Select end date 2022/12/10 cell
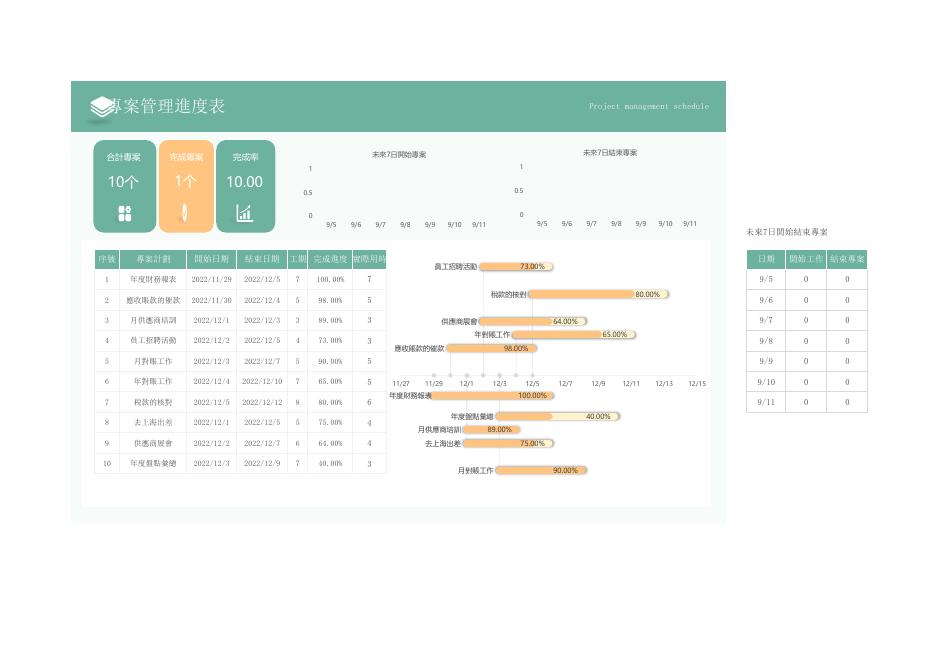Image resolution: width=936 pixels, height=662 pixels. pyautogui.click(x=262, y=381)
